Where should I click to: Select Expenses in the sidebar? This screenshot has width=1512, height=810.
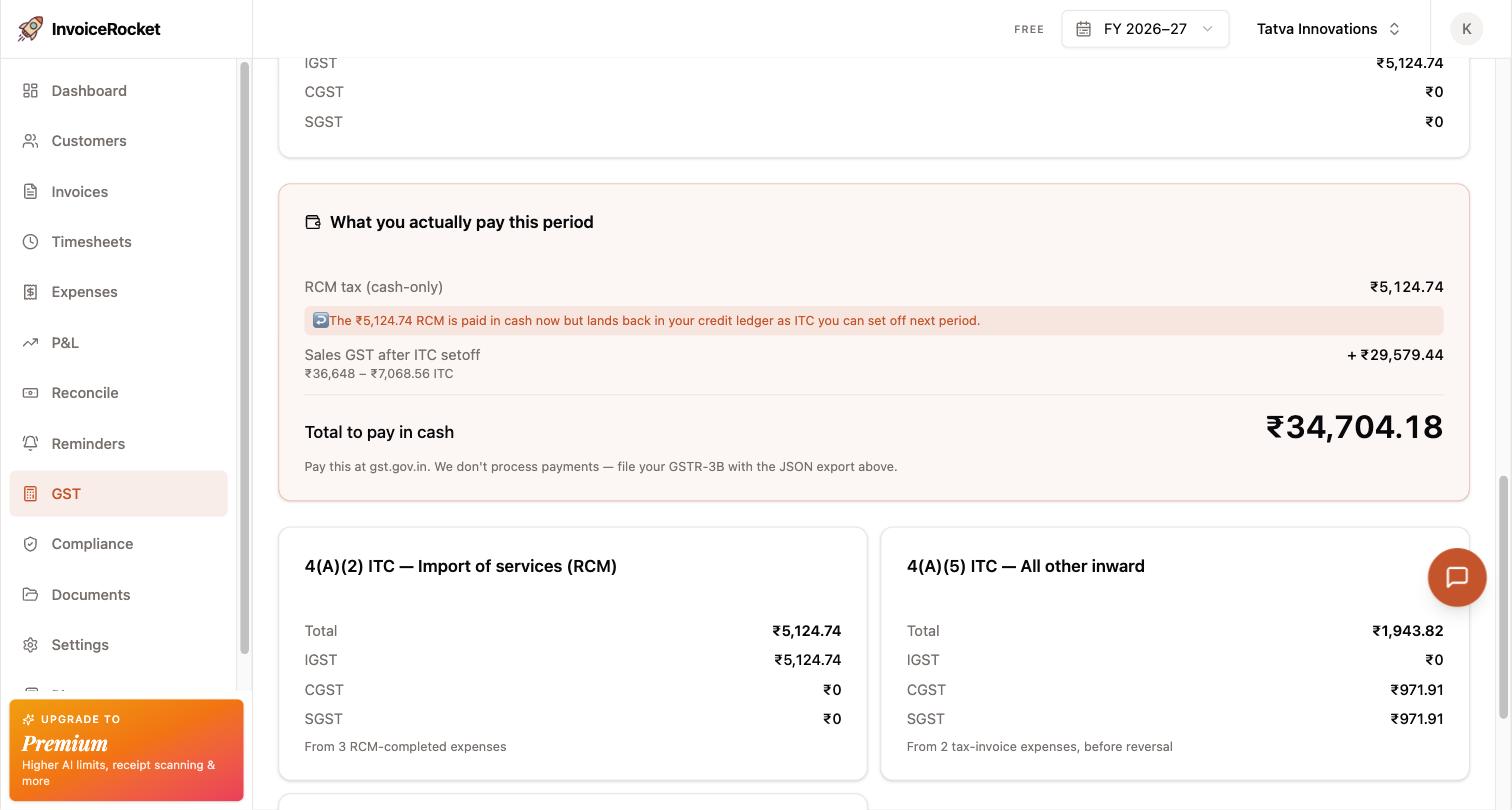click(x=119, y=292)
